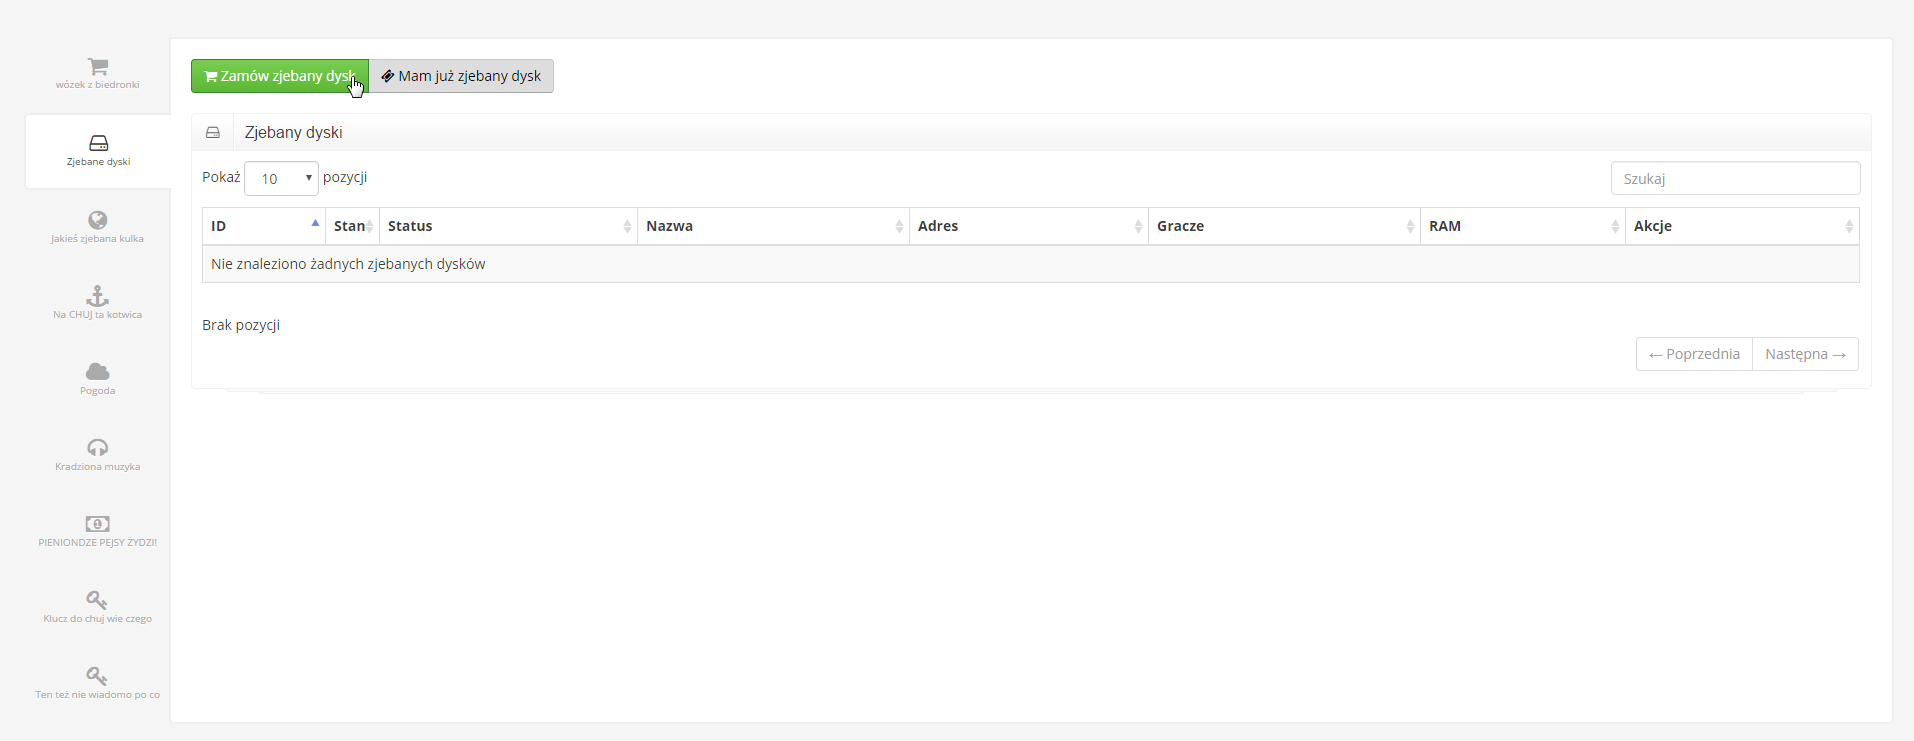The width and height of the screenshot is (1914, 741).
Task: Sort the table by the Adres column
Action: coord(1028,226)
